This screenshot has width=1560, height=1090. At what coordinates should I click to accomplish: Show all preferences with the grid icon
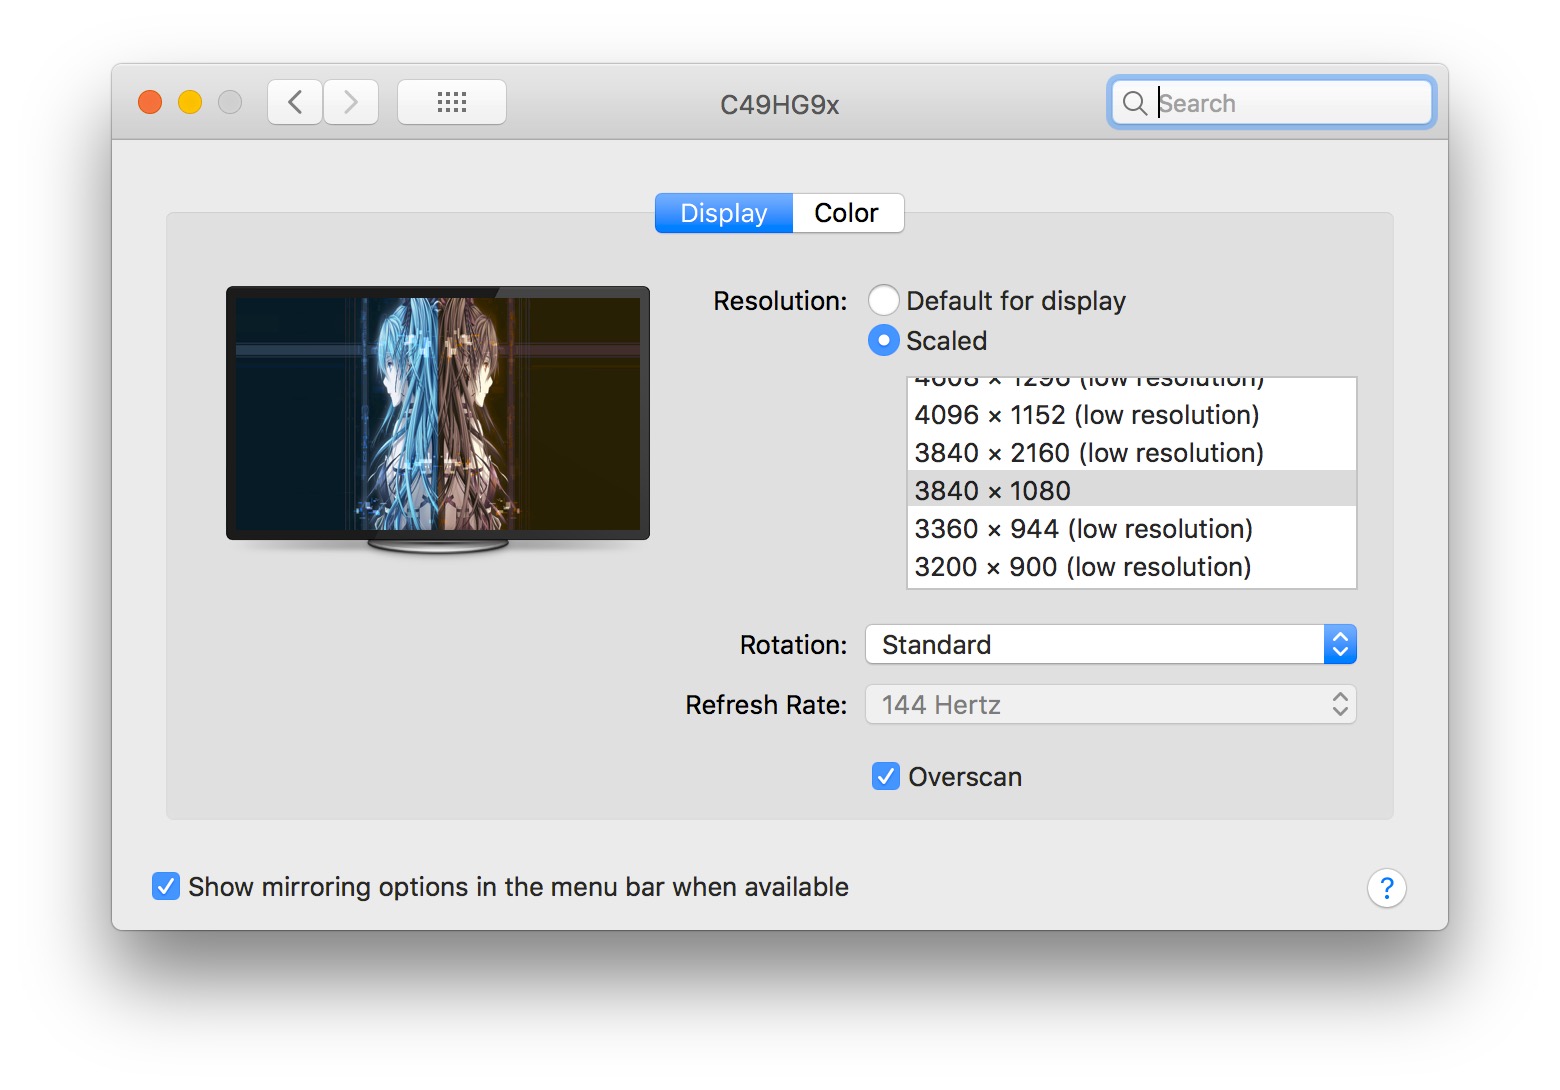pos(452,102)
